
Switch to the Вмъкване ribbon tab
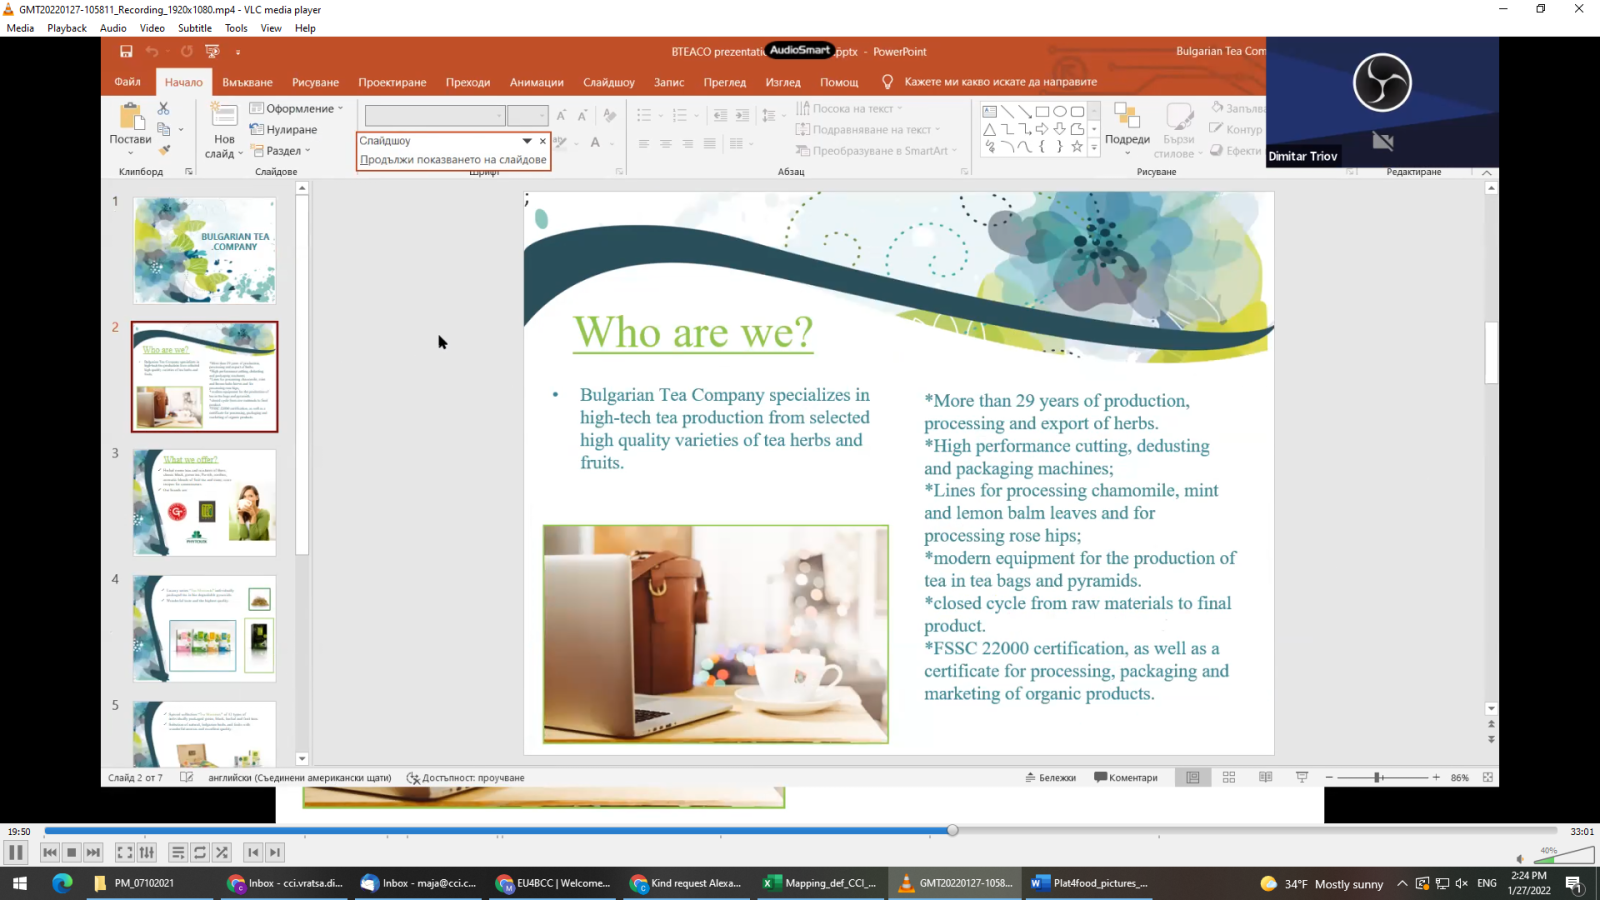[x=247, y=82]
